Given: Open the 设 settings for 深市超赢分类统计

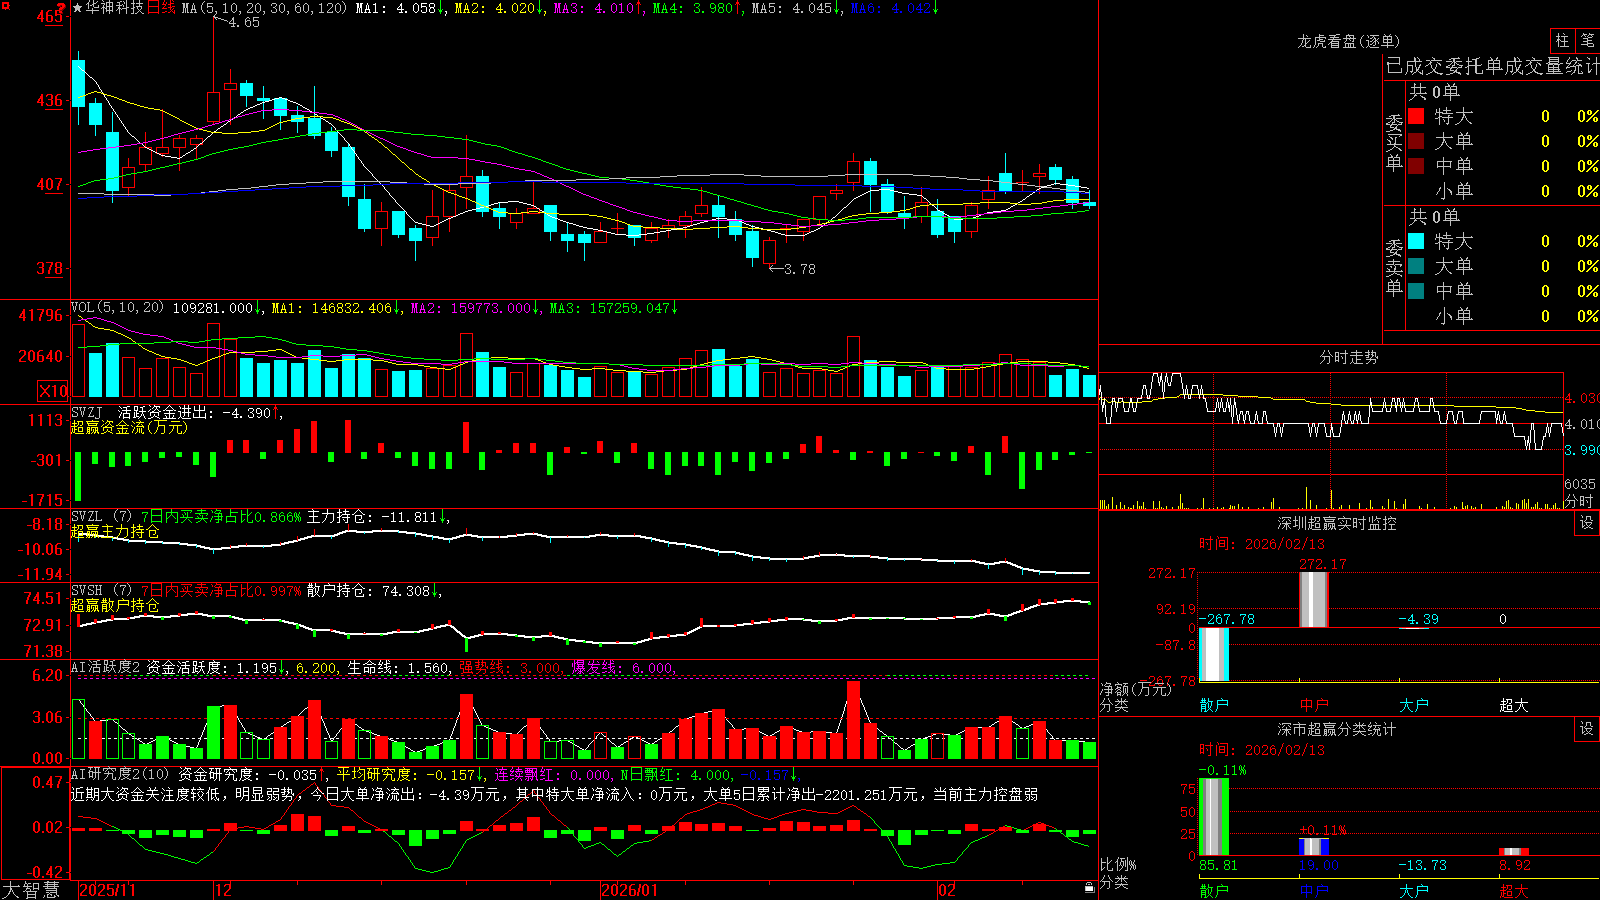Looking at the screenshot, I should coord(1587,729).
